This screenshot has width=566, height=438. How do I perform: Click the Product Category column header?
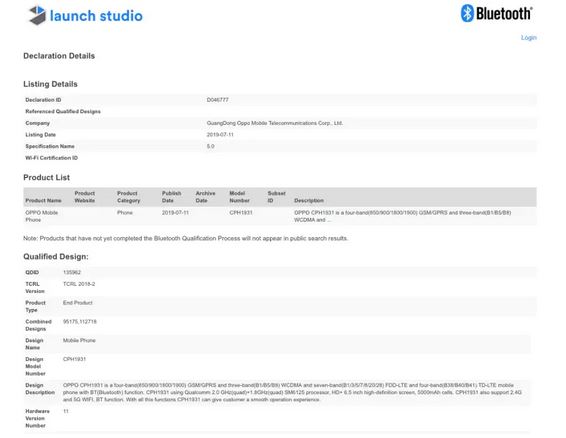pos(129,197)
